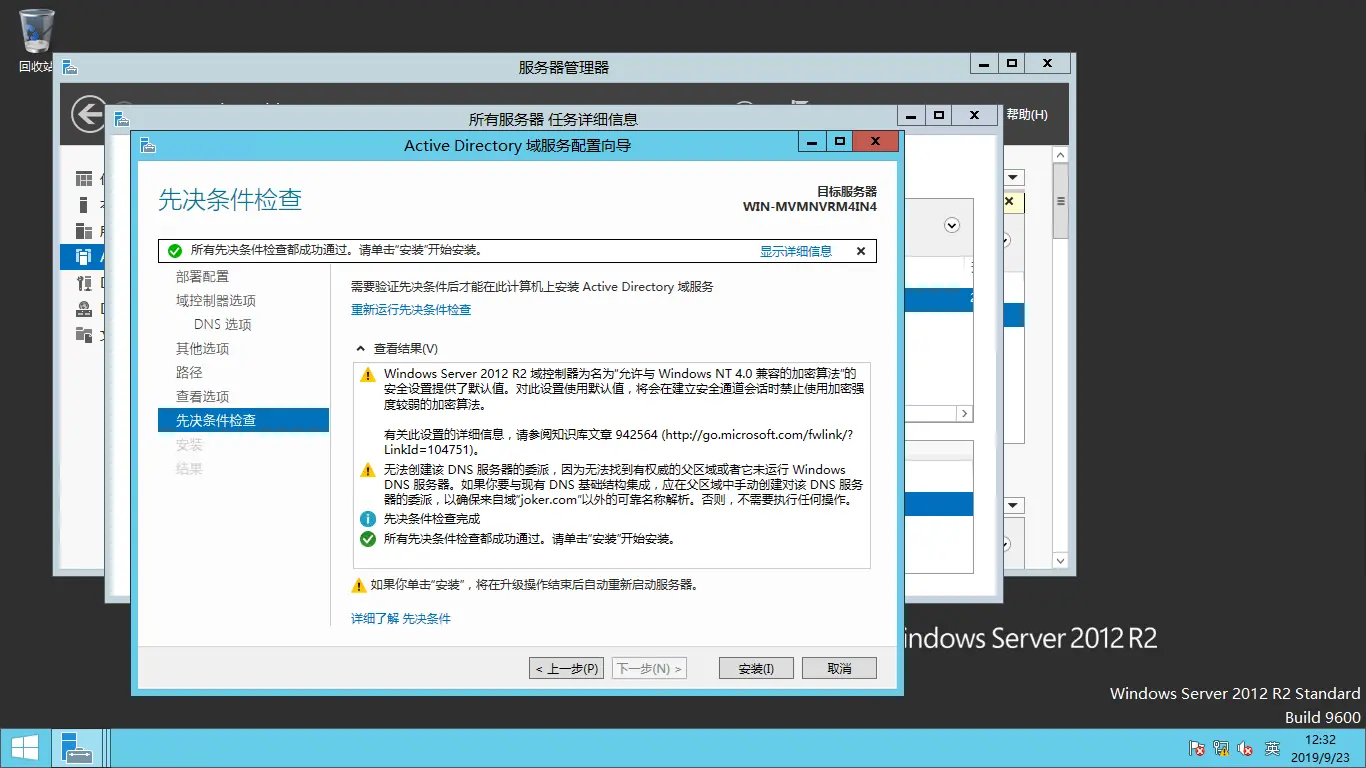The height and width of the screenshot is (768, 1366).
Task: Open the Action Center flag in system tray
Action: (x=1196, y=748)
